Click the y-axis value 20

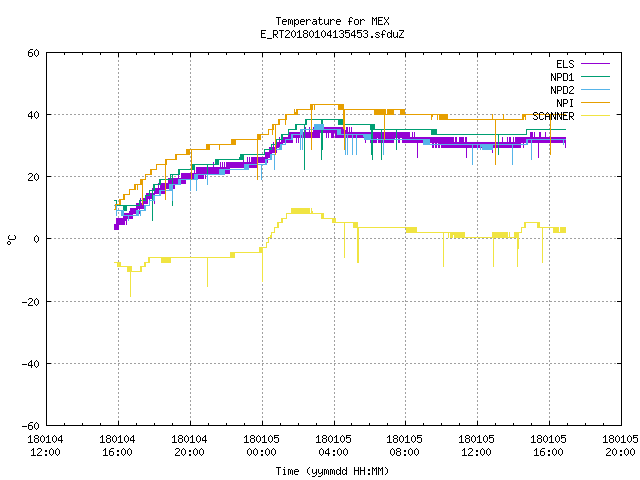coord(33,177)
